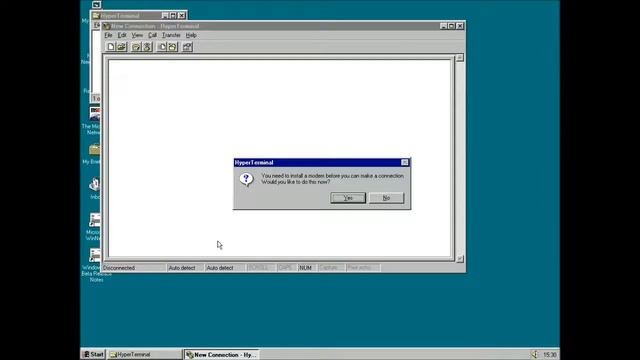Image resolution: width=640 pixels, height=360 pixels.
Task: Click the New connection toolbar icon
Action: pos(111,47)
